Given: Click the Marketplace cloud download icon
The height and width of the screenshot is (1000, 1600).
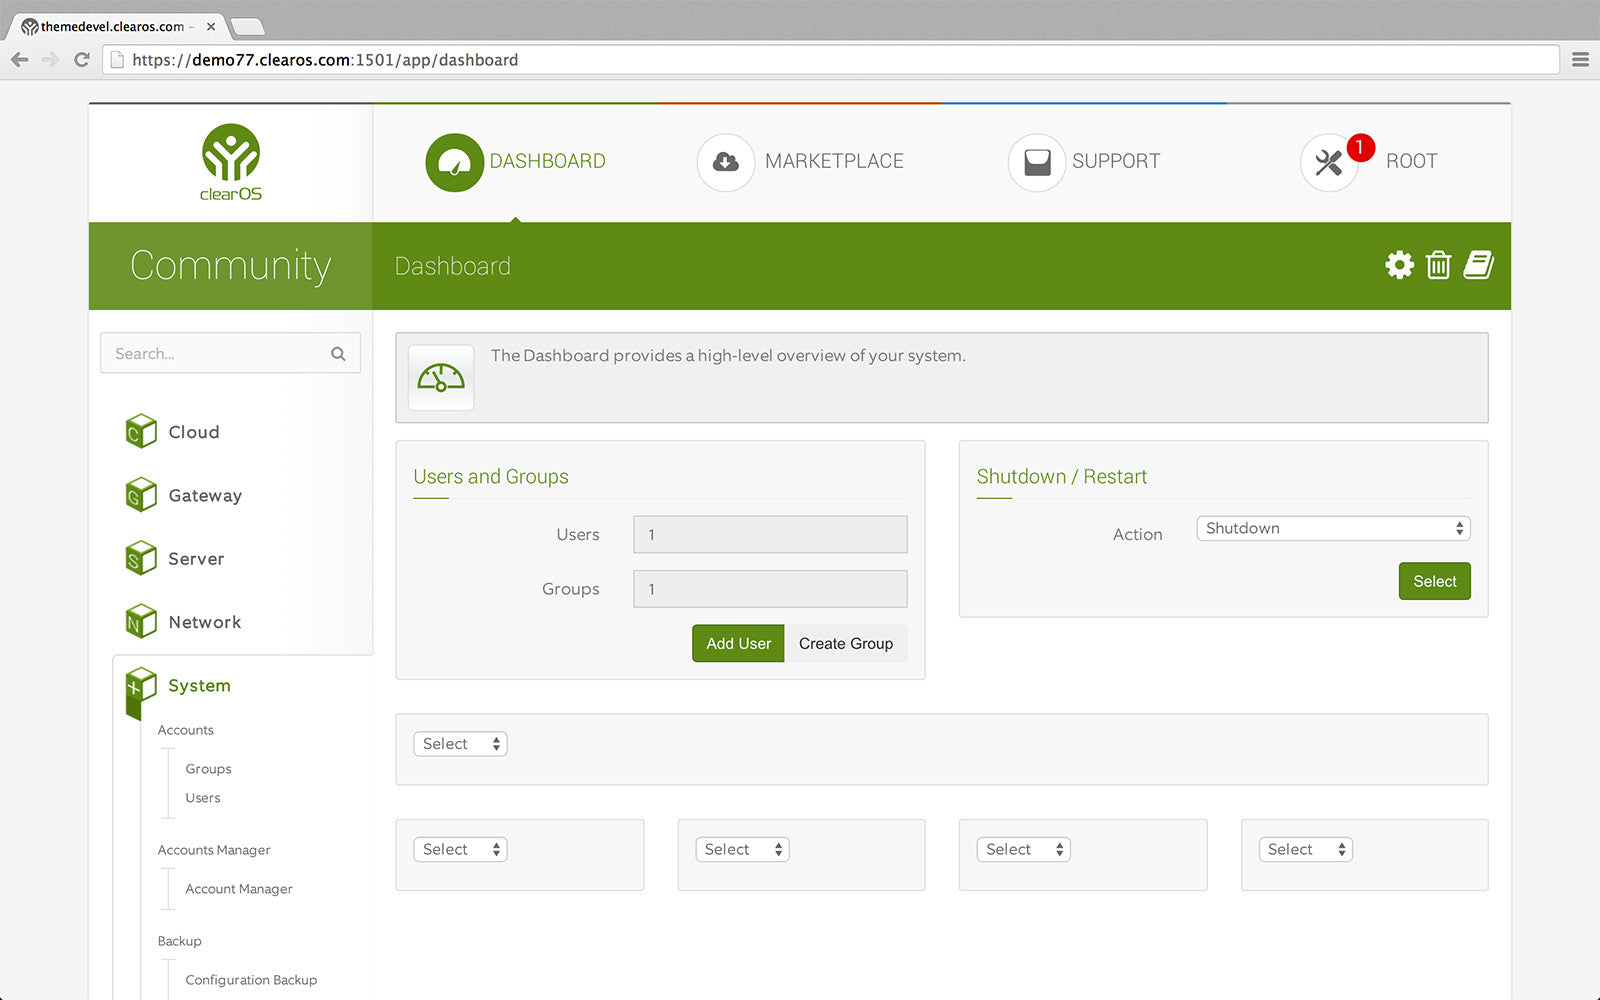Looking at the screenshot, I should pyautogui.click(x=726, y=162).
